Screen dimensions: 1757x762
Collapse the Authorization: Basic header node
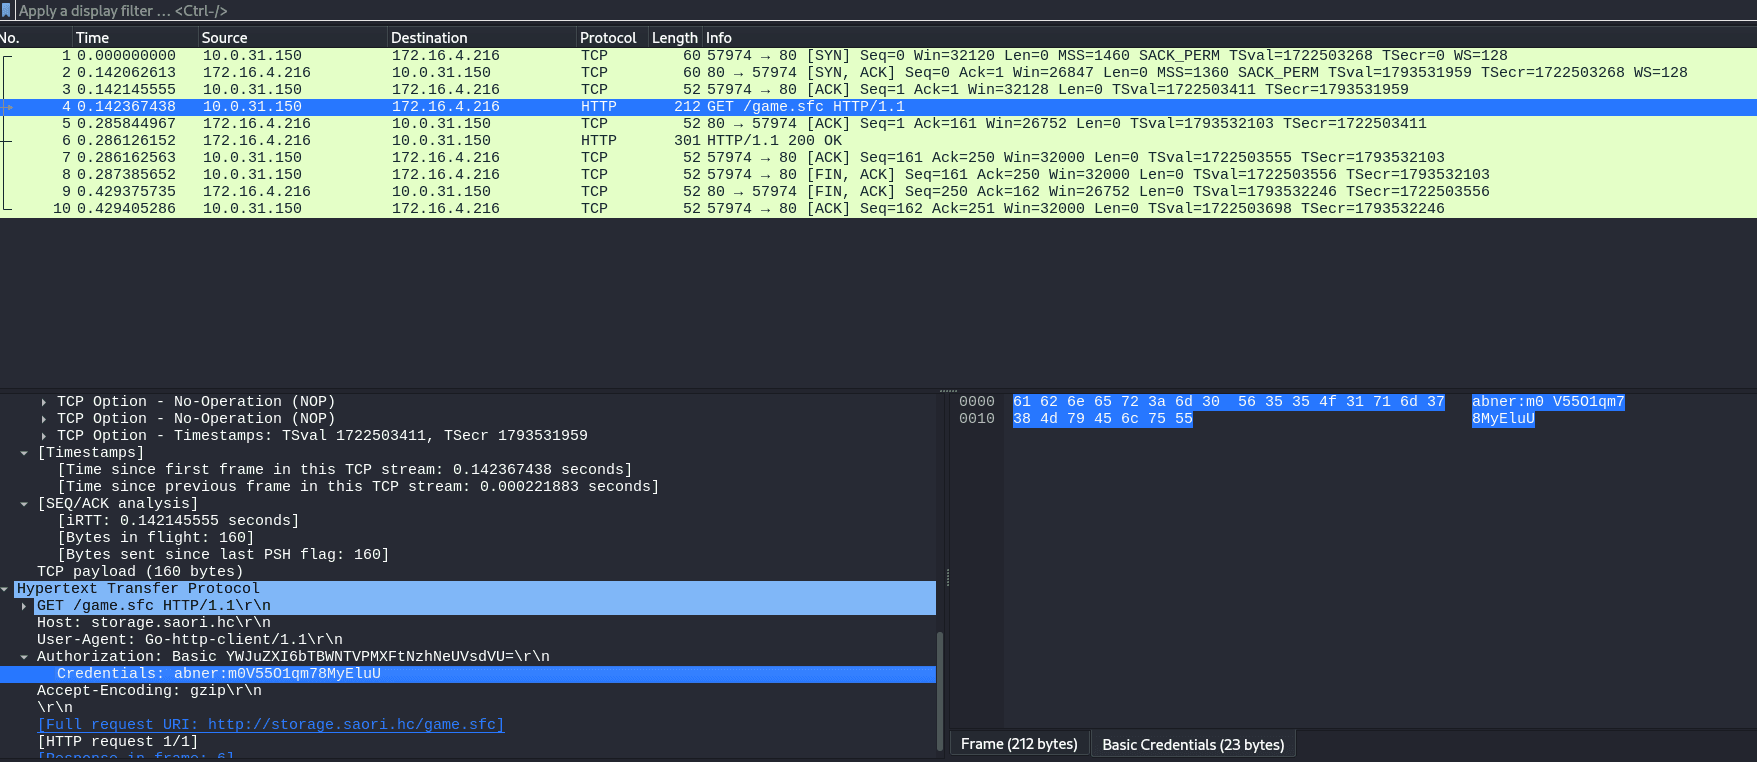(x=24, y=657)
